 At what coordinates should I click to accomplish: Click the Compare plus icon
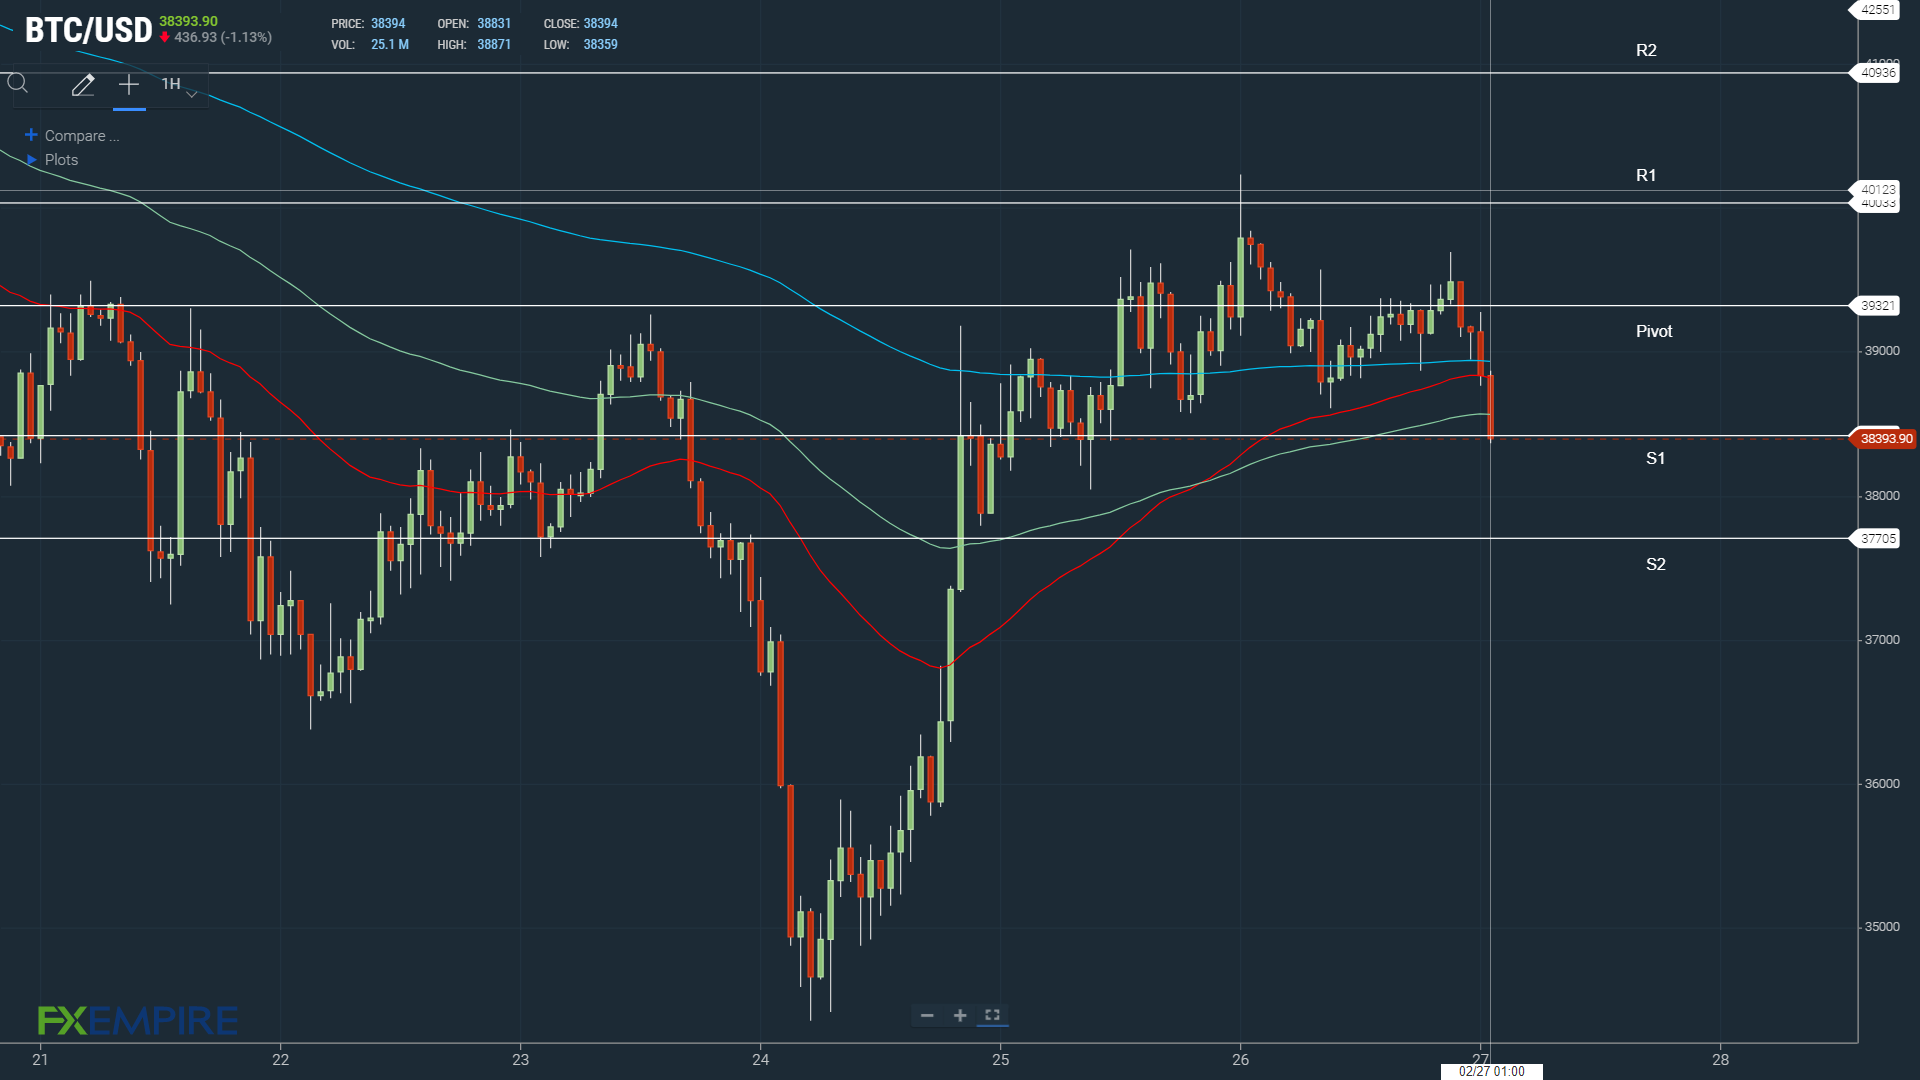31,135
